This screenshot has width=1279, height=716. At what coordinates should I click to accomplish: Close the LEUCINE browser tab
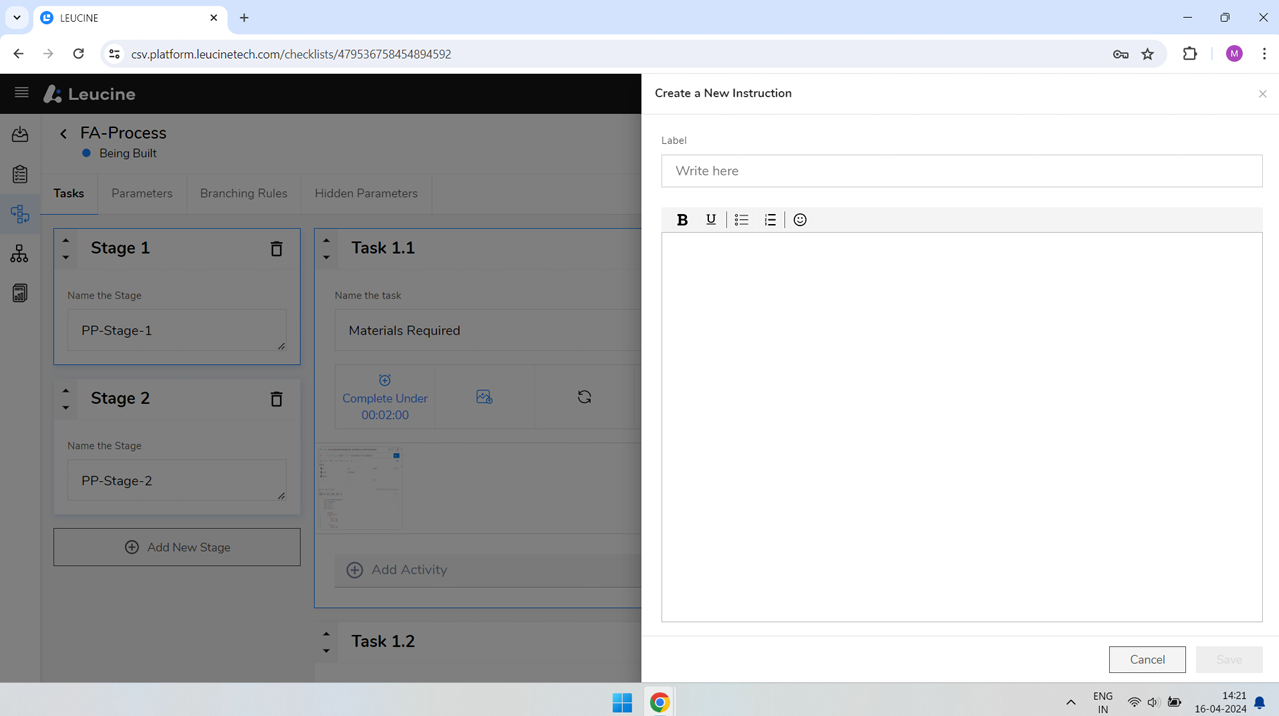(x=213, y=18)
